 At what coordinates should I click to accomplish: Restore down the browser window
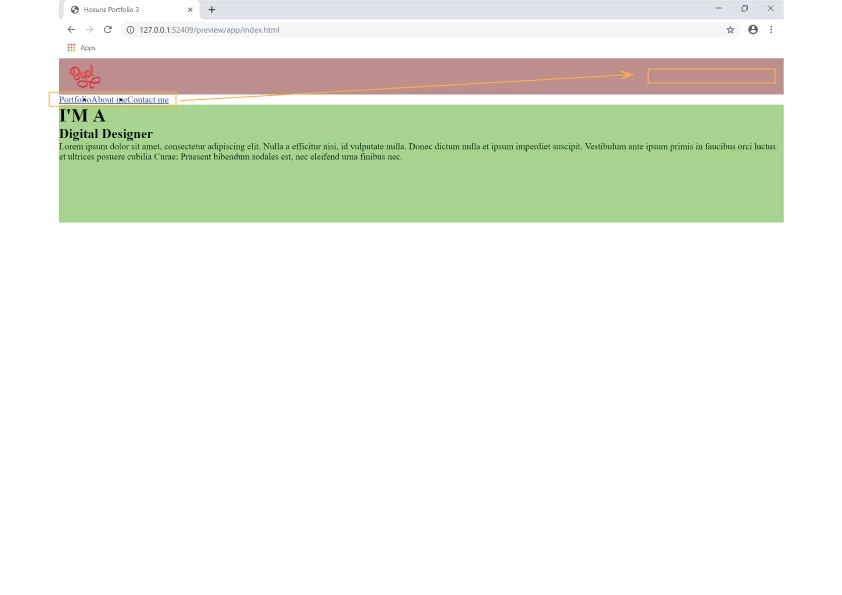744,9
